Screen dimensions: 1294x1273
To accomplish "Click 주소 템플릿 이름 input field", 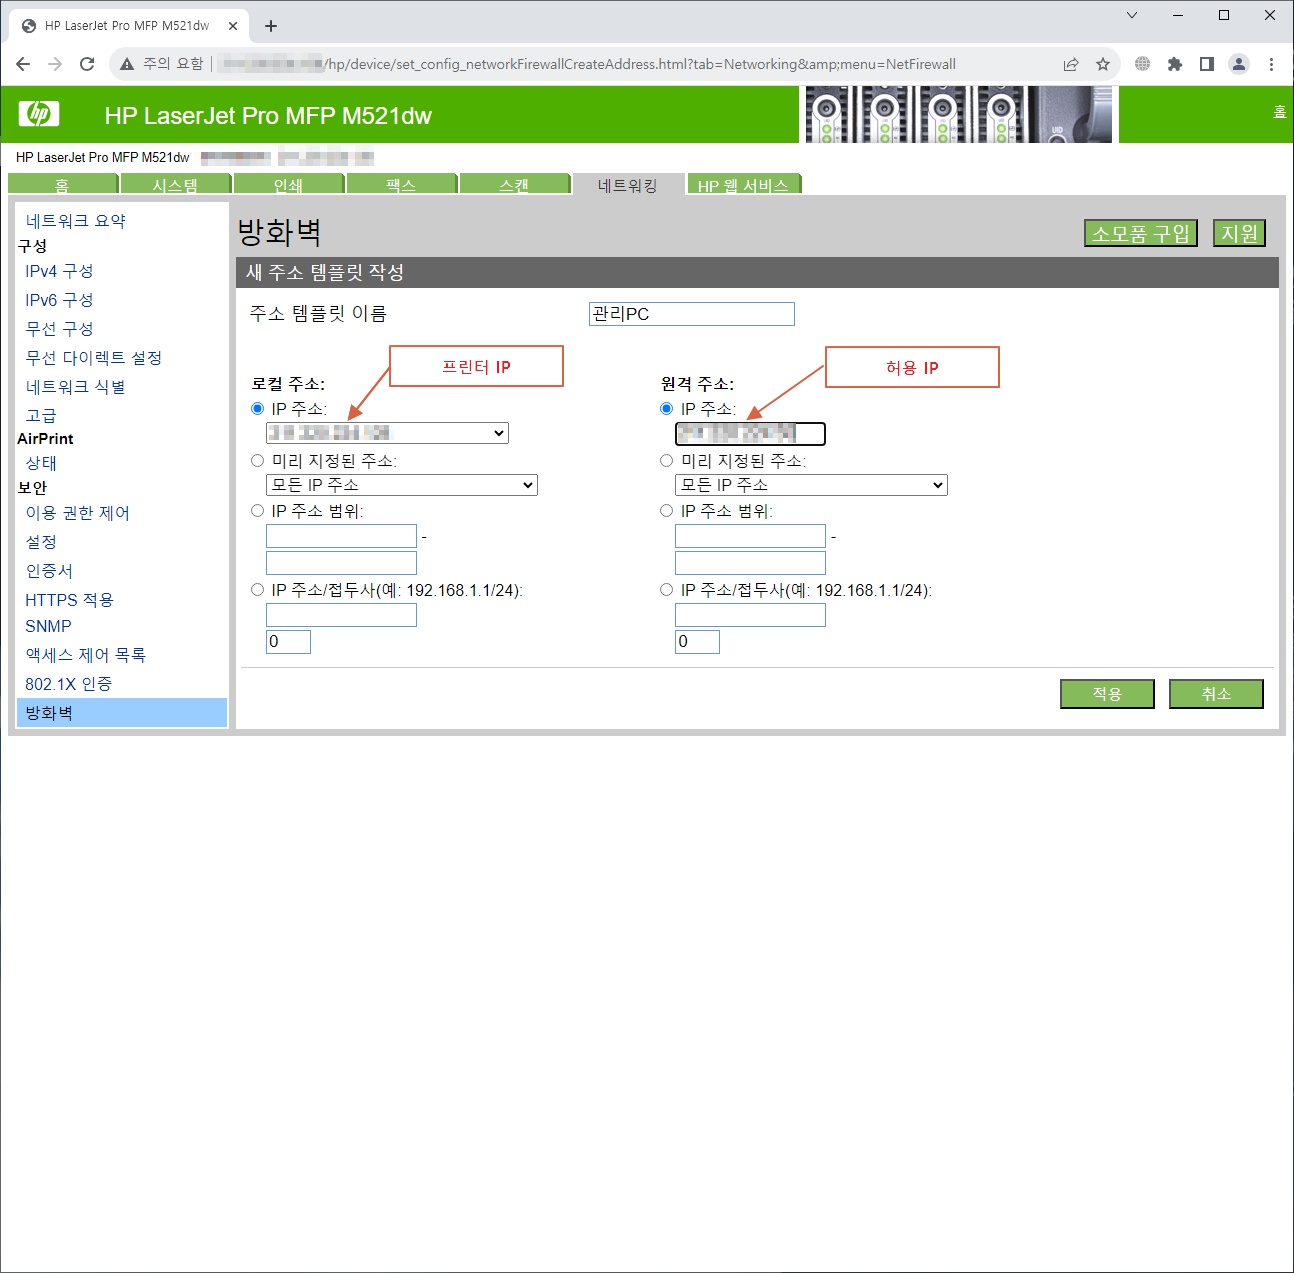I will pyautogui.click(x=692, y=314).
